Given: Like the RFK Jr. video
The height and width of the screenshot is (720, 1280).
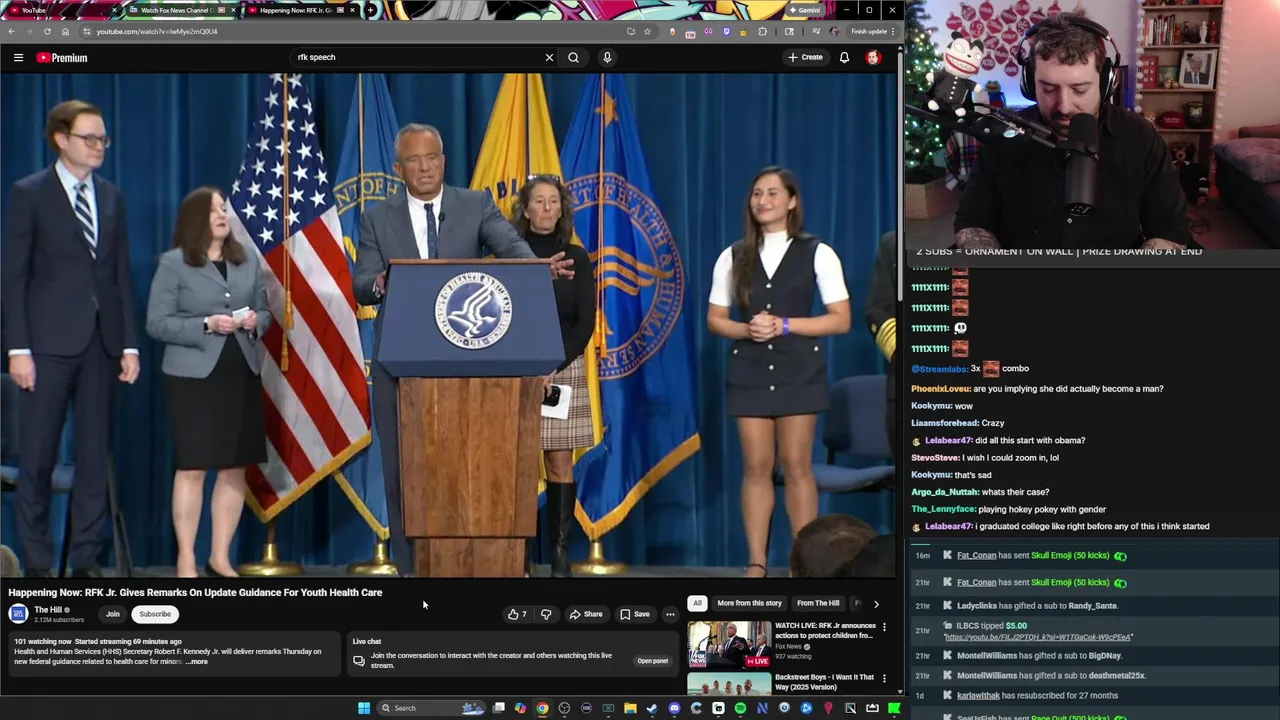Looking at the screenshot, I should (x=517, y=614).
